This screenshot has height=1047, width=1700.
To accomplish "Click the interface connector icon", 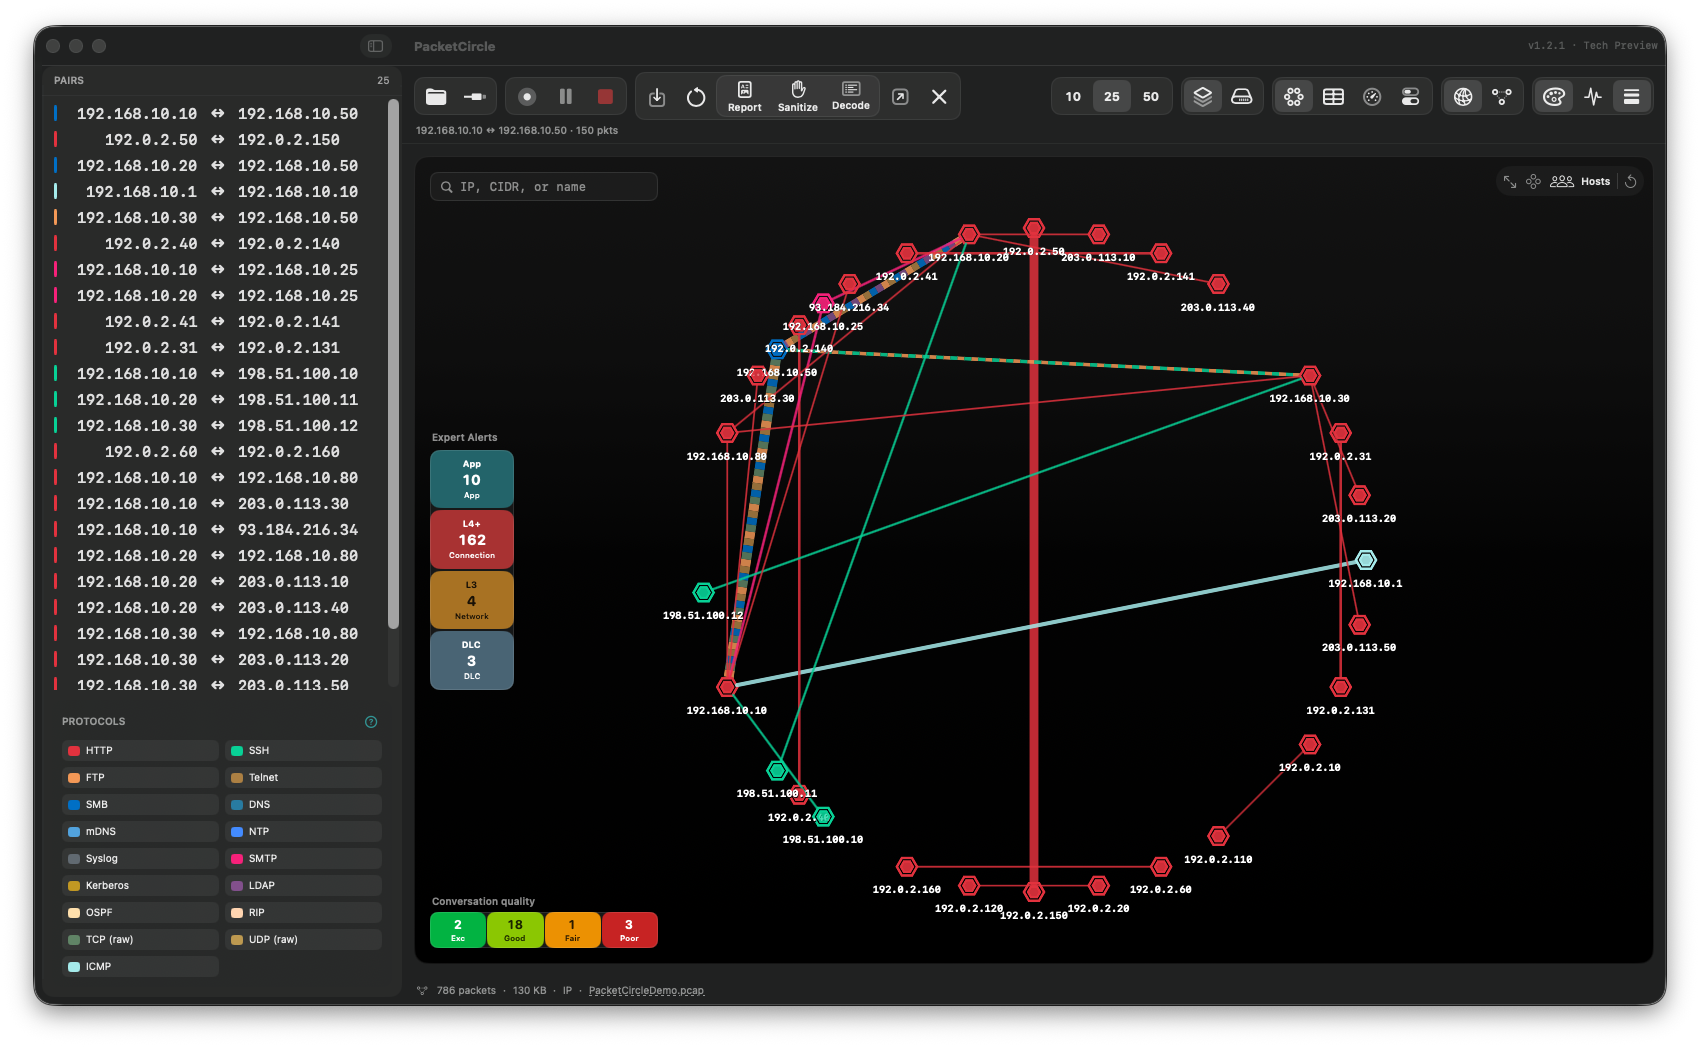I will point(475,97).
